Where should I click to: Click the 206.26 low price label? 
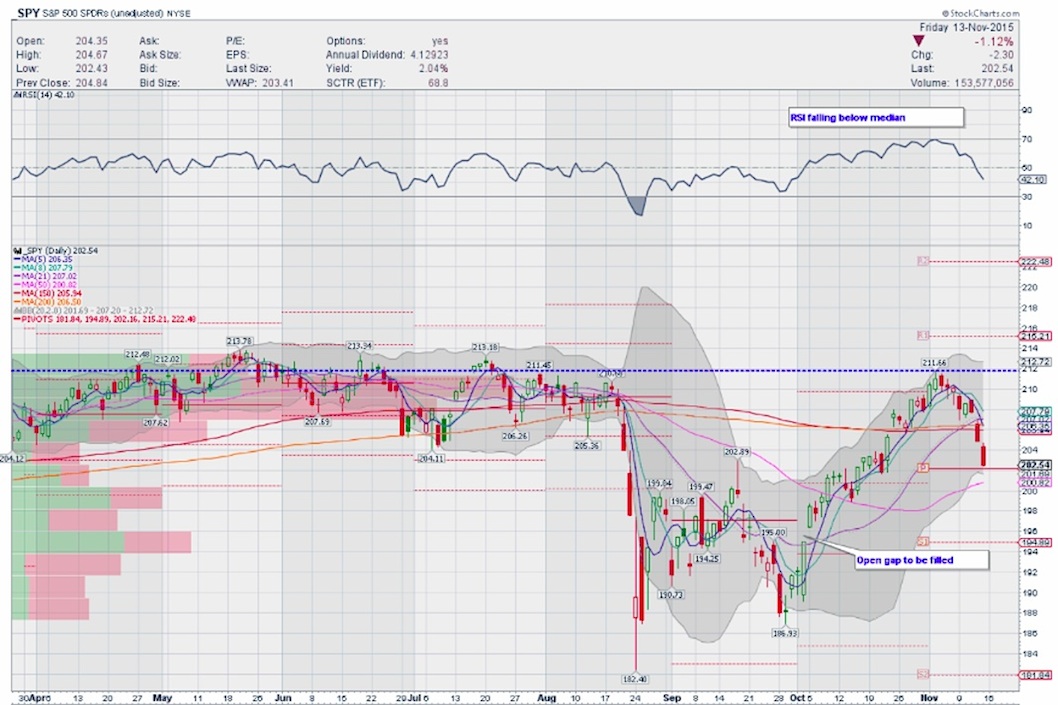[515, 436]
